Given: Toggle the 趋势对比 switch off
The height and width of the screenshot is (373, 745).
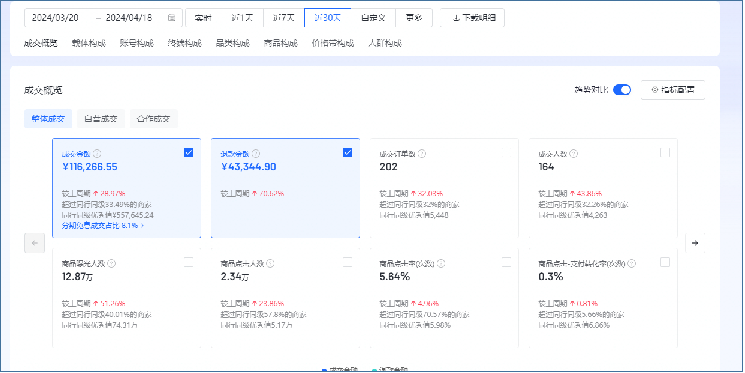Looking at the screenshot, I should click(622, 90).
